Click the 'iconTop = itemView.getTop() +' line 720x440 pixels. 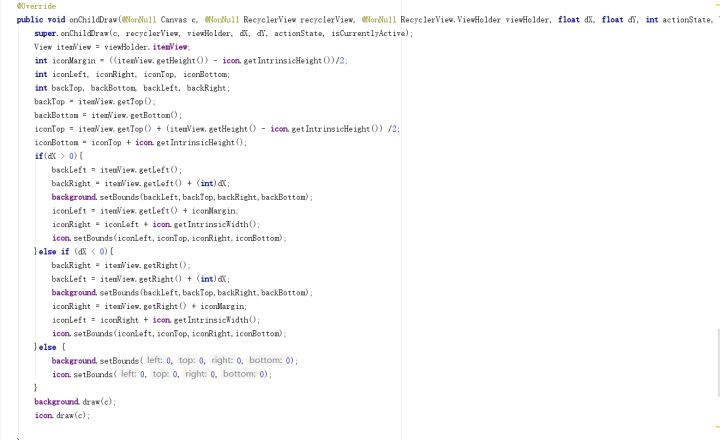[x=217, y=129]
